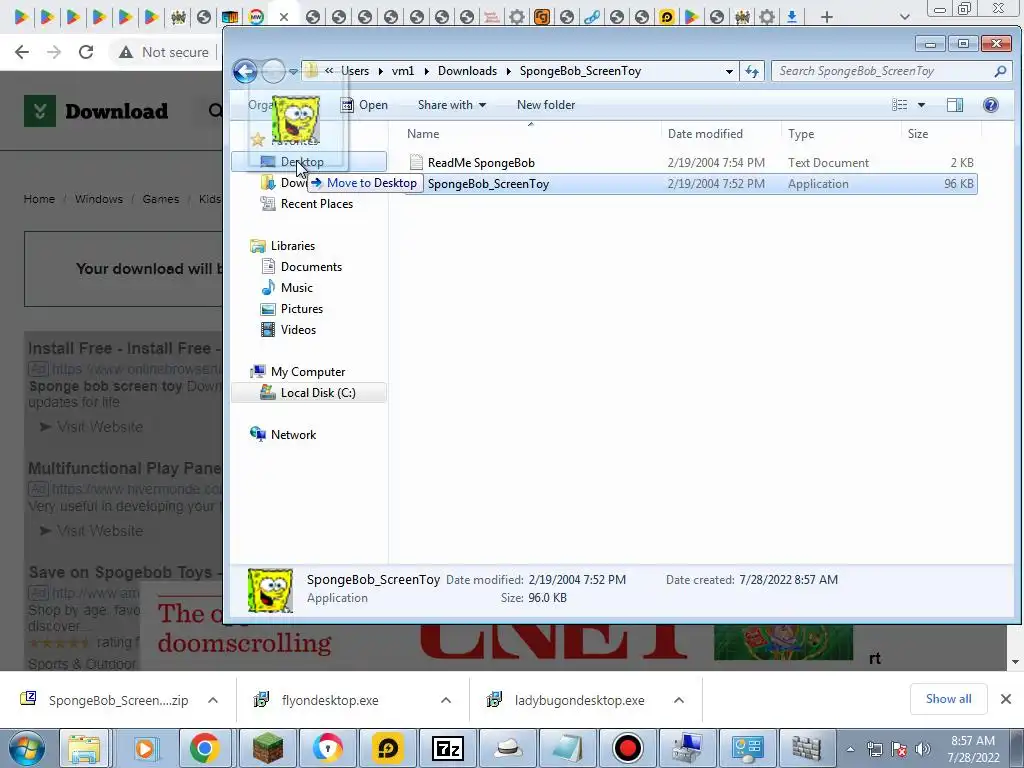Click vm1 in the address breadcrumb
1024x768 pixels.
click(403, 71)
